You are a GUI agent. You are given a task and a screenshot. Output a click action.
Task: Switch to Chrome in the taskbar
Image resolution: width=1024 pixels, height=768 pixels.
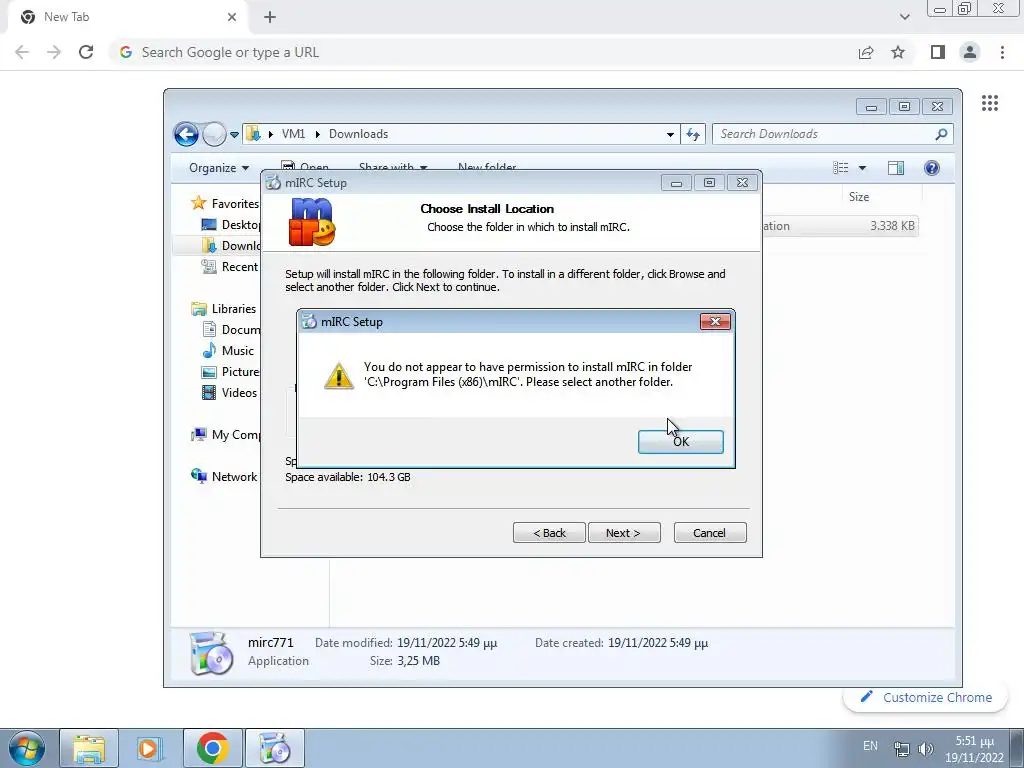(x=212, y=748)
